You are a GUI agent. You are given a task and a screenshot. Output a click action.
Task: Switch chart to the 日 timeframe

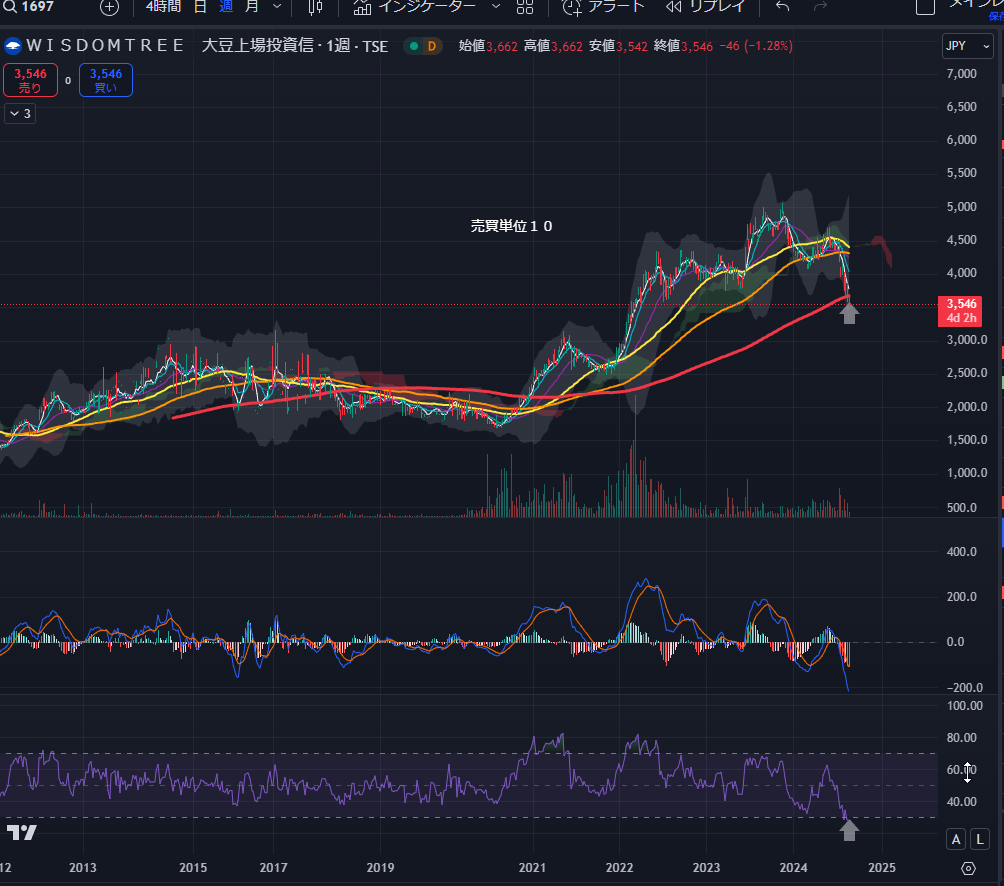200,6
